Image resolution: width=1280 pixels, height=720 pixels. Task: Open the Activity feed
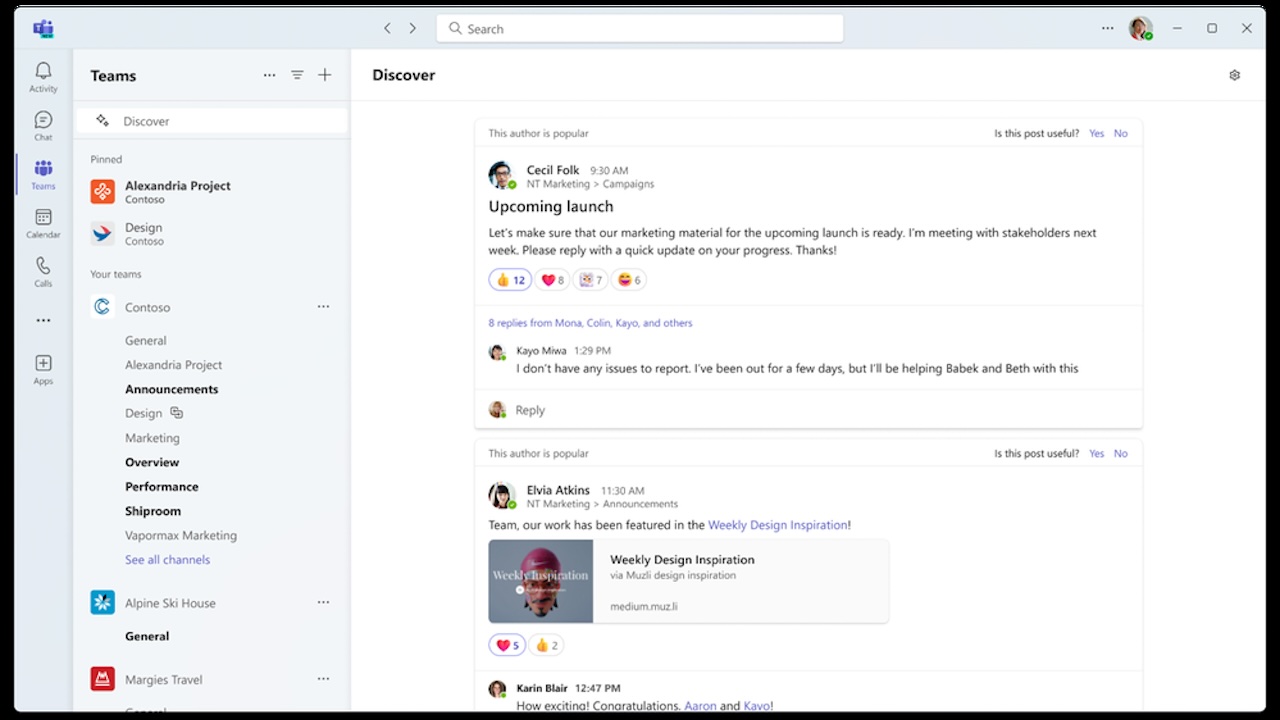(x=42, y=75)
